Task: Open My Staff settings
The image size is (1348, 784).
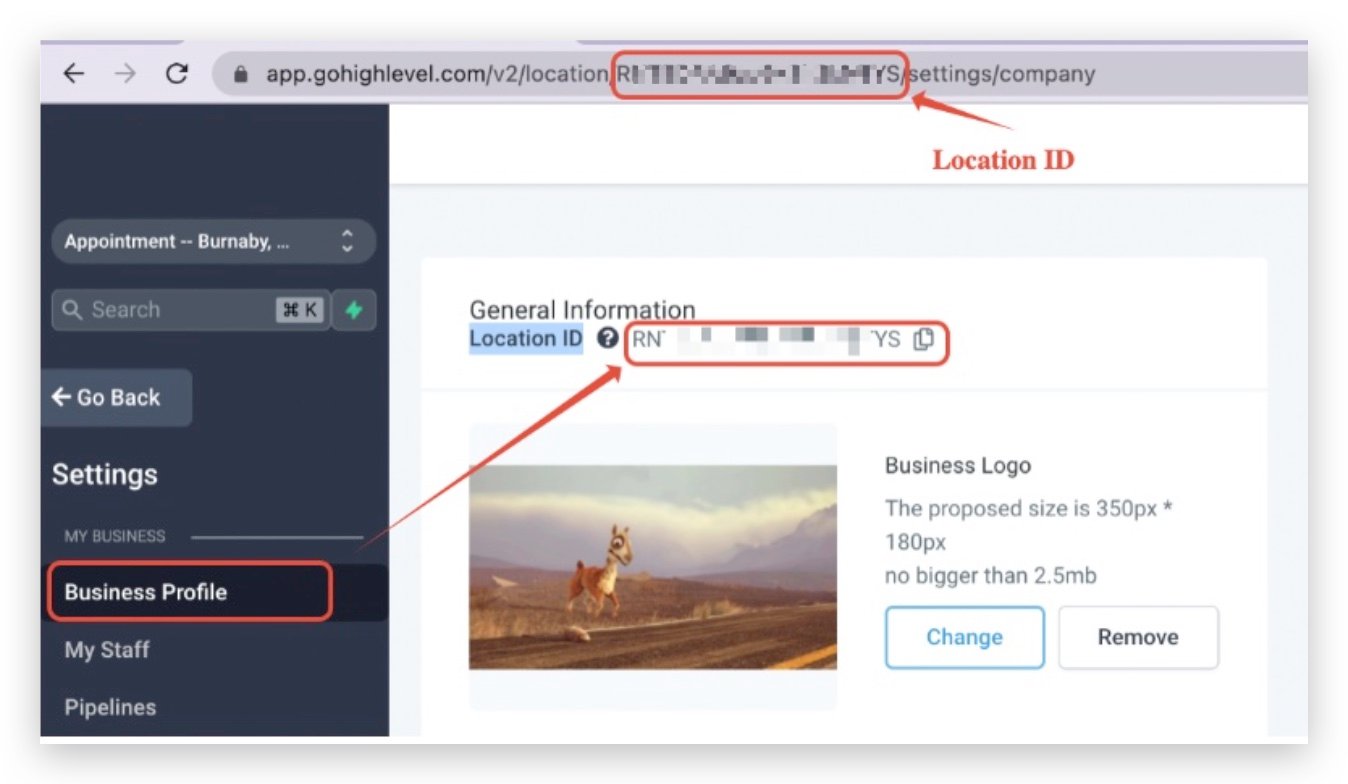Action: click(107, 650)
